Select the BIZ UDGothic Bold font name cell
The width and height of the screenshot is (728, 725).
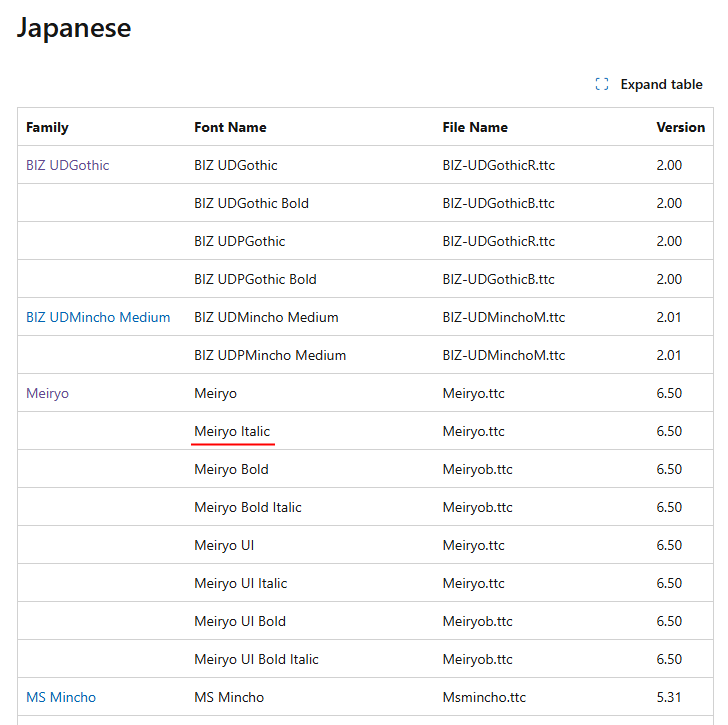tap(251, 203)
